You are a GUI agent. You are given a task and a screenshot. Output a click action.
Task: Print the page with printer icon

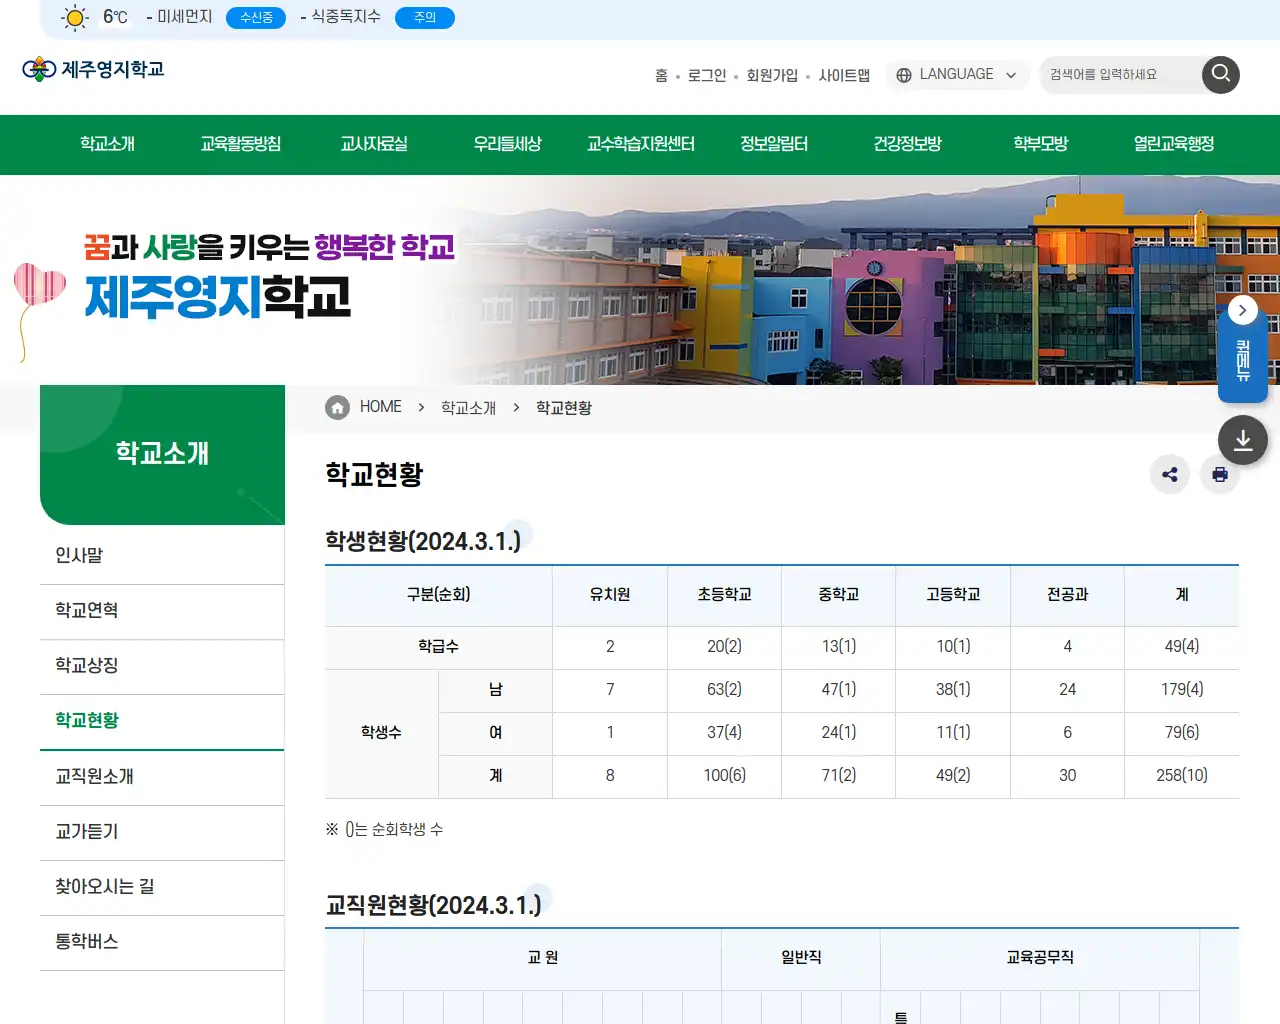coord(1220,475)
